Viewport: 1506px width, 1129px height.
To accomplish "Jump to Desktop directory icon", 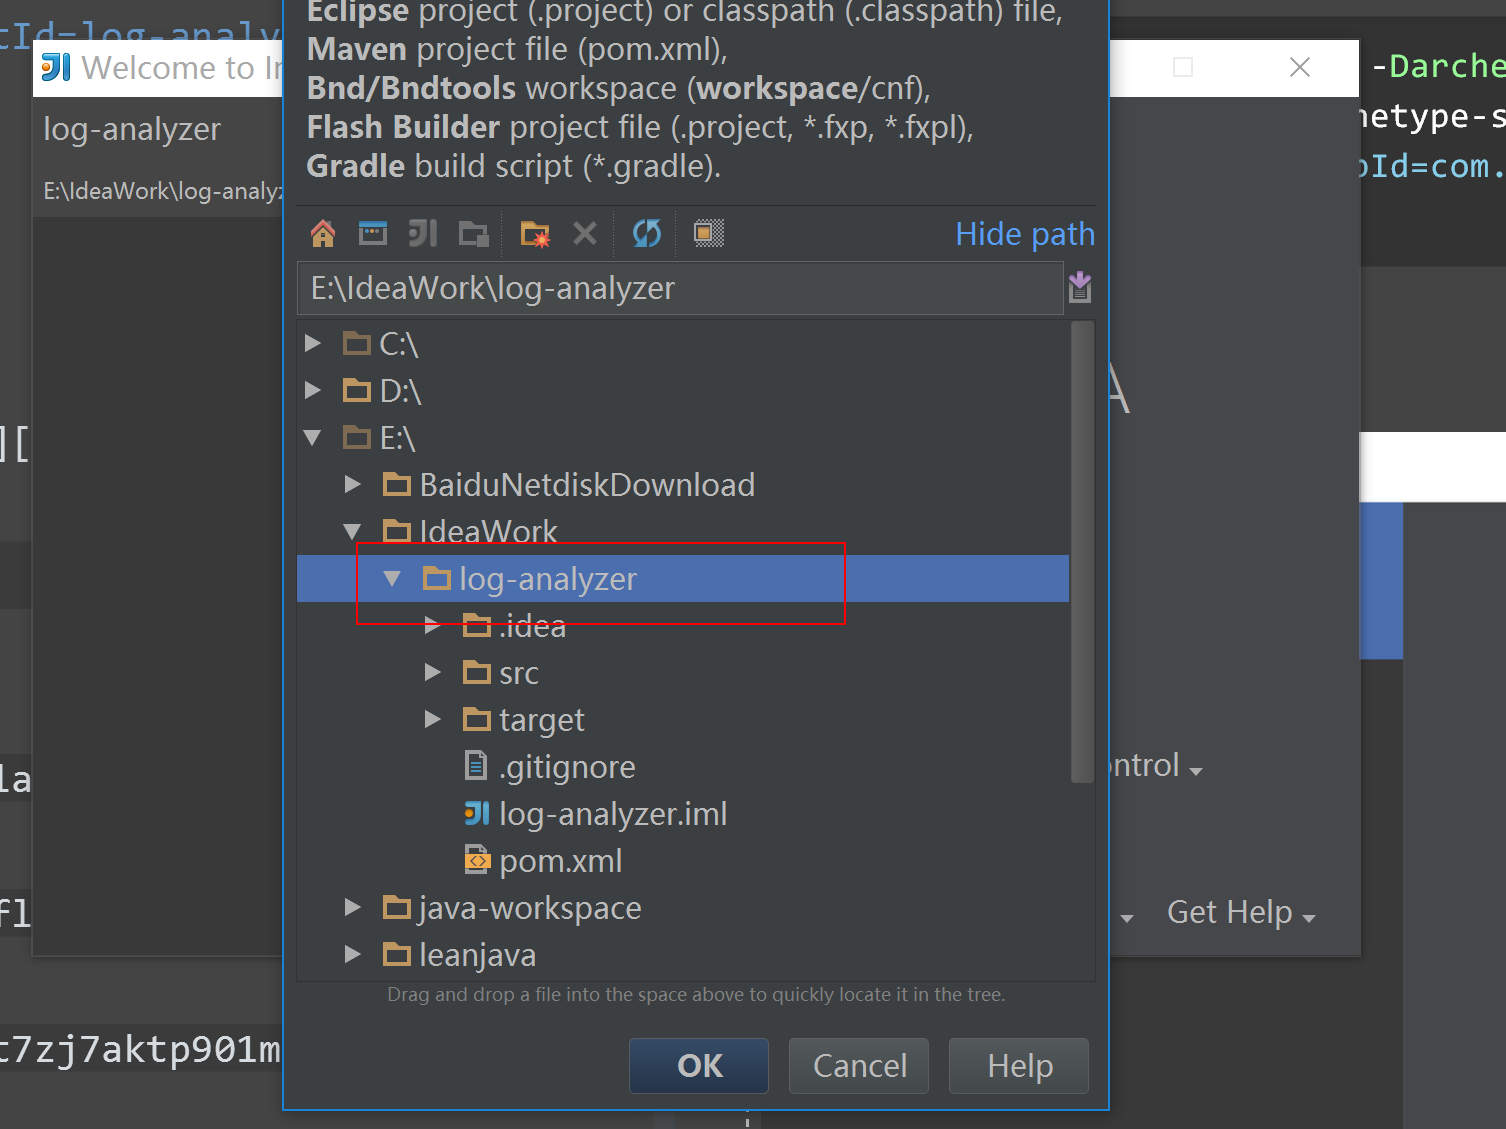I will (373, 234).
